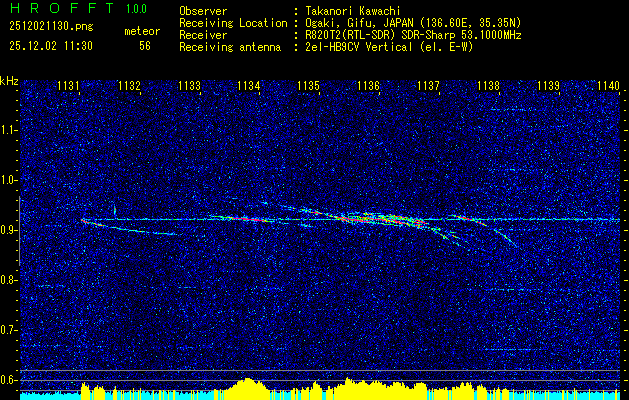Click the HROFFT title text
Viewport: 629px width, 400px height.
click(62, 8)
